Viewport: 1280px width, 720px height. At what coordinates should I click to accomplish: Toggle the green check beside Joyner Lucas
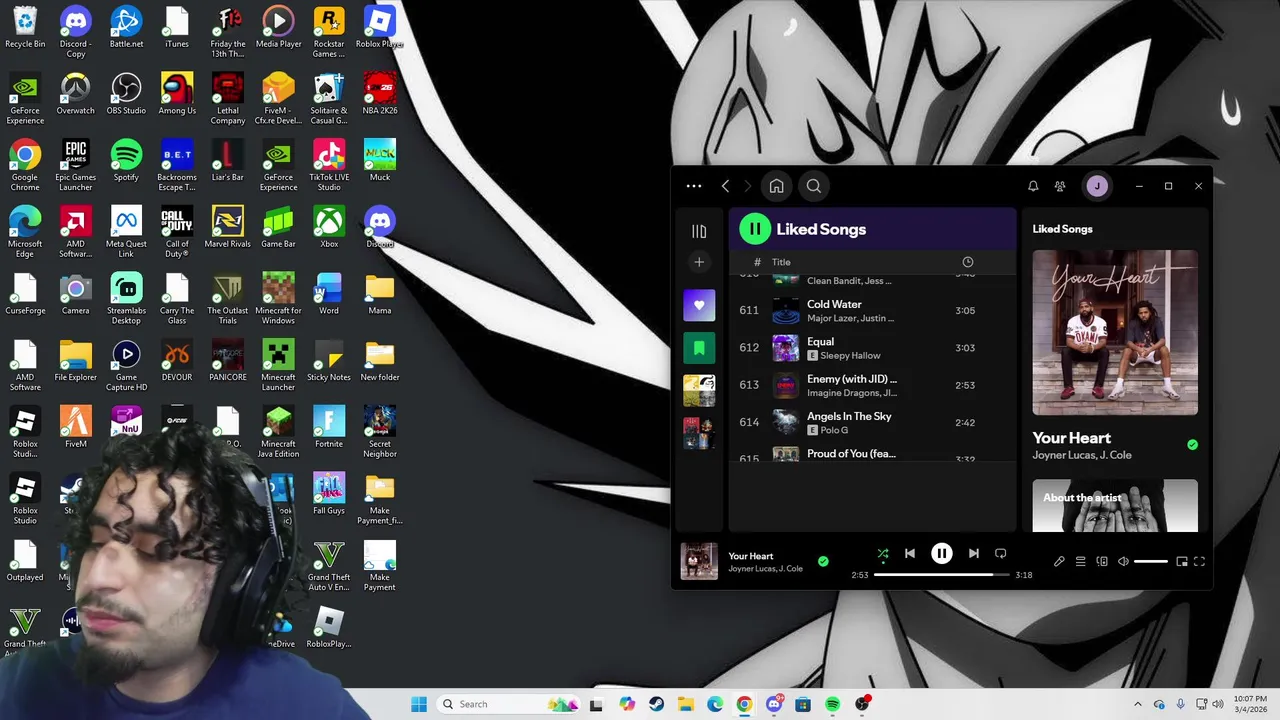1192,445
